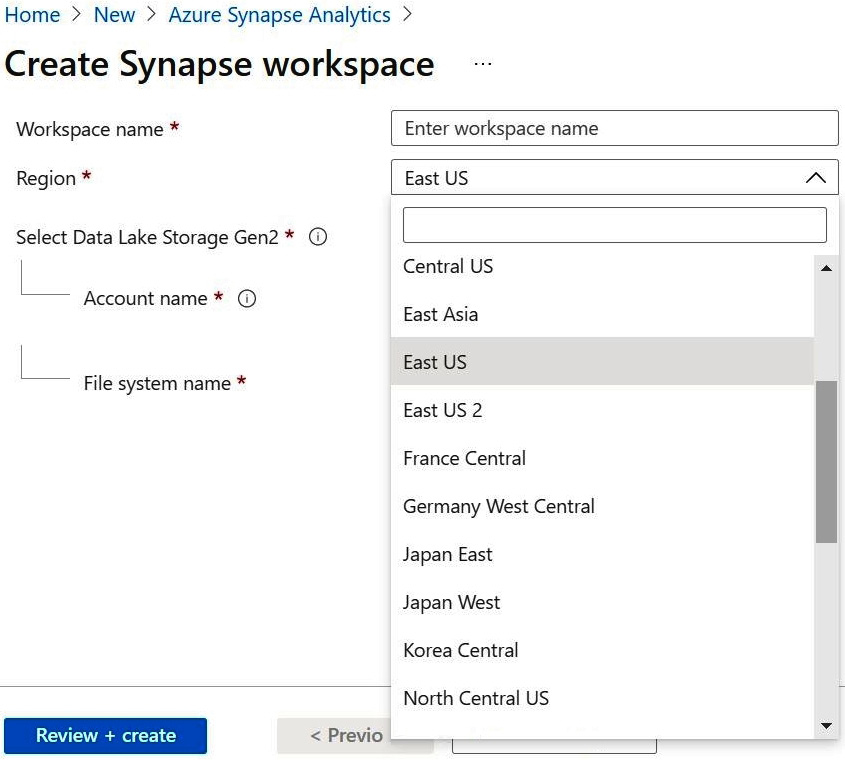Pick France Central region
This screenshot has height=760, width=845.
pyautogui.click(x=602, y=458)
